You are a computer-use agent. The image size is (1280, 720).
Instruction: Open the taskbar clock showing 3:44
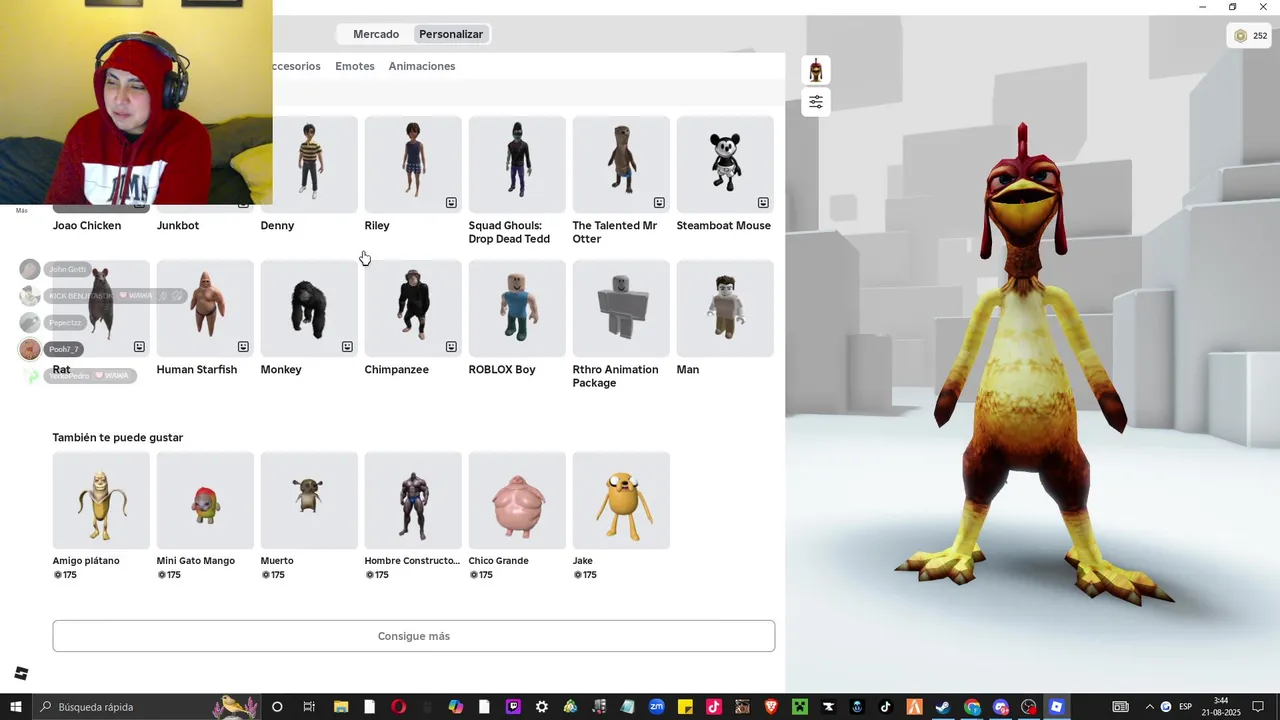tap(1221, 707)
